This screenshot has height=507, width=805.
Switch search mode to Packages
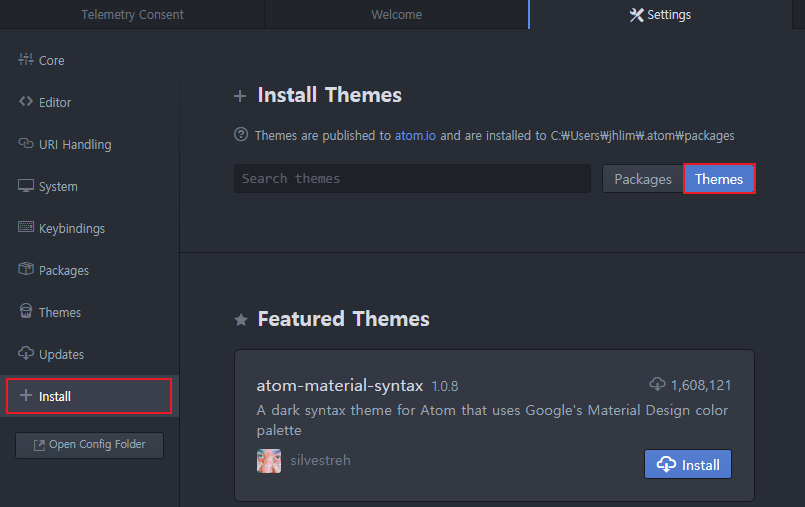(x=643, y=179)
